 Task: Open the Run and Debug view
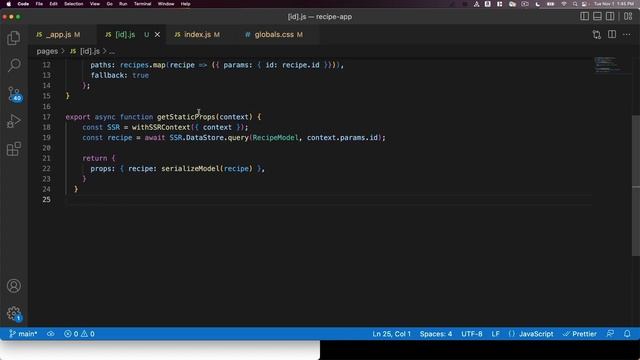pyautogui.click(x=13, y=121)
